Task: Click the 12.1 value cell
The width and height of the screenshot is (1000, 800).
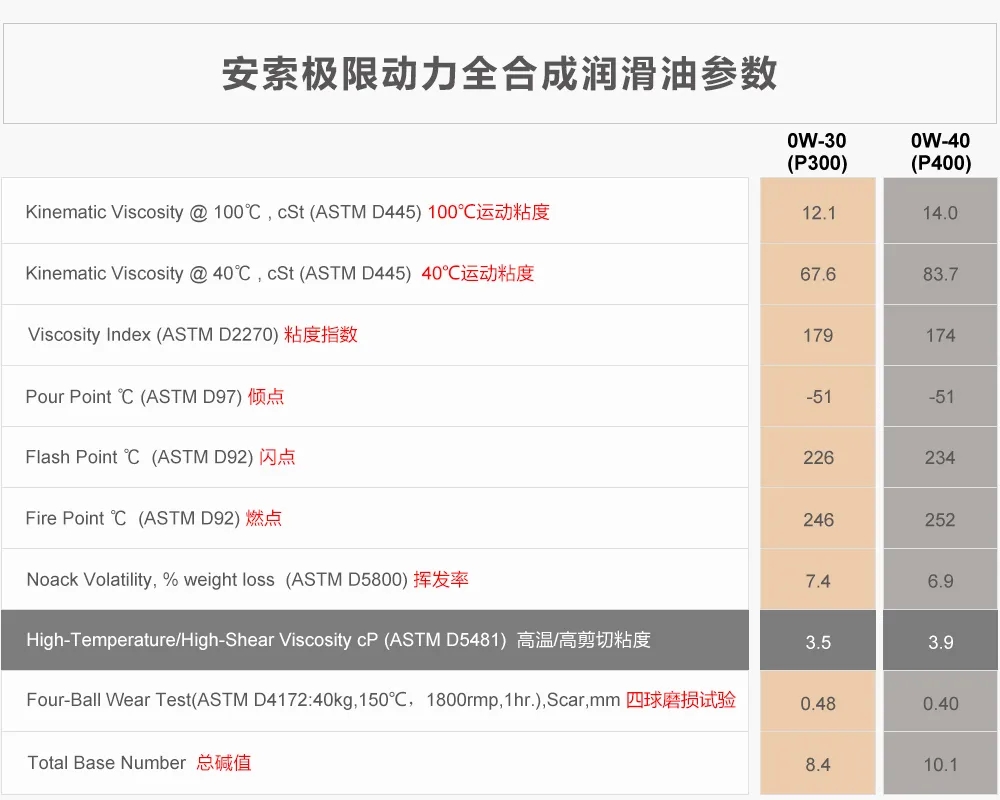Action: (x=818, y=212)
